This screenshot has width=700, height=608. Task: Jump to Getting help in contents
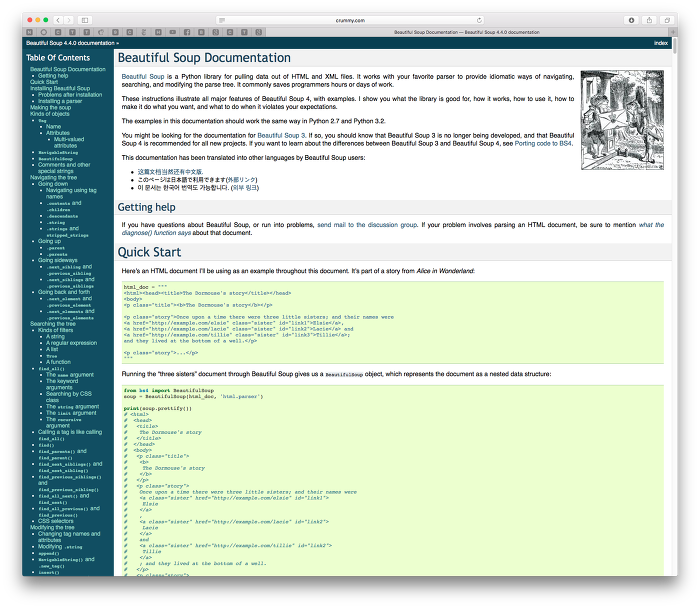[53, 76]
